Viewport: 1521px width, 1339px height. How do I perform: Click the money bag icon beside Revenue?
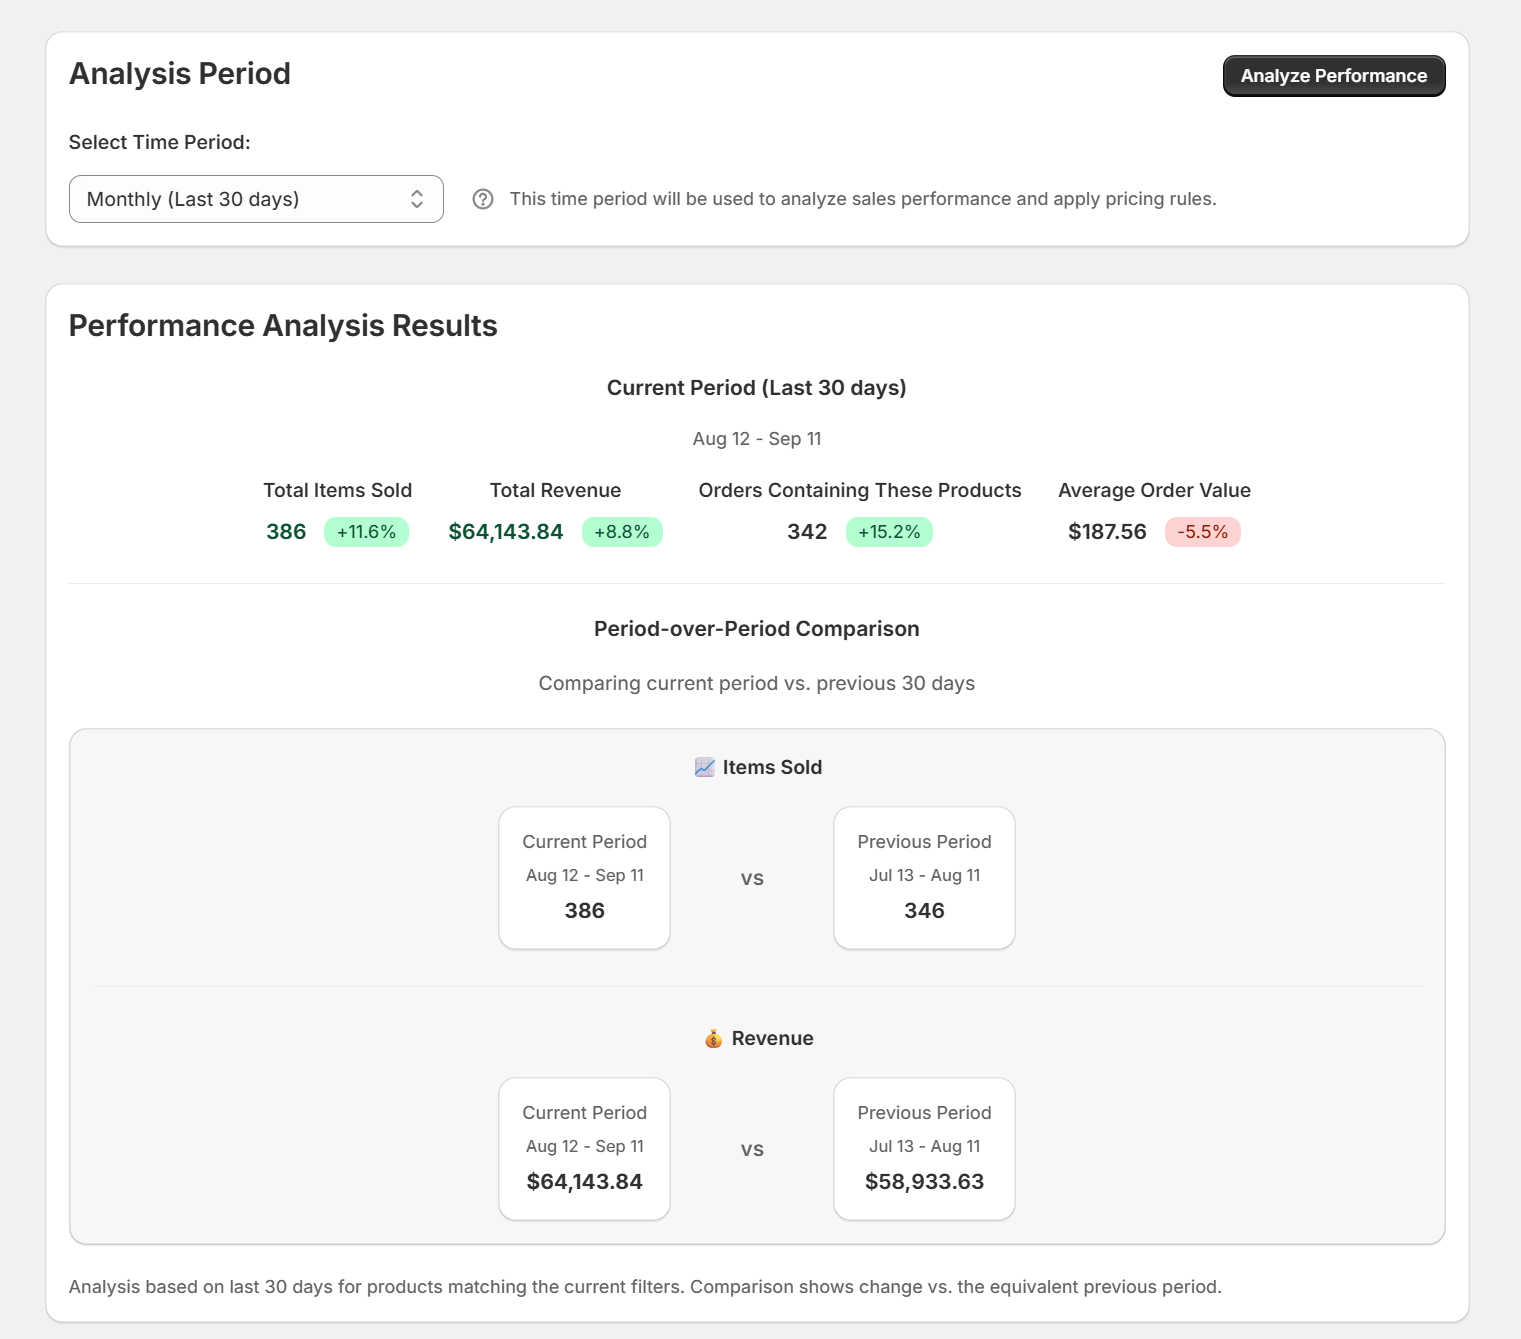pos(712,1038)
